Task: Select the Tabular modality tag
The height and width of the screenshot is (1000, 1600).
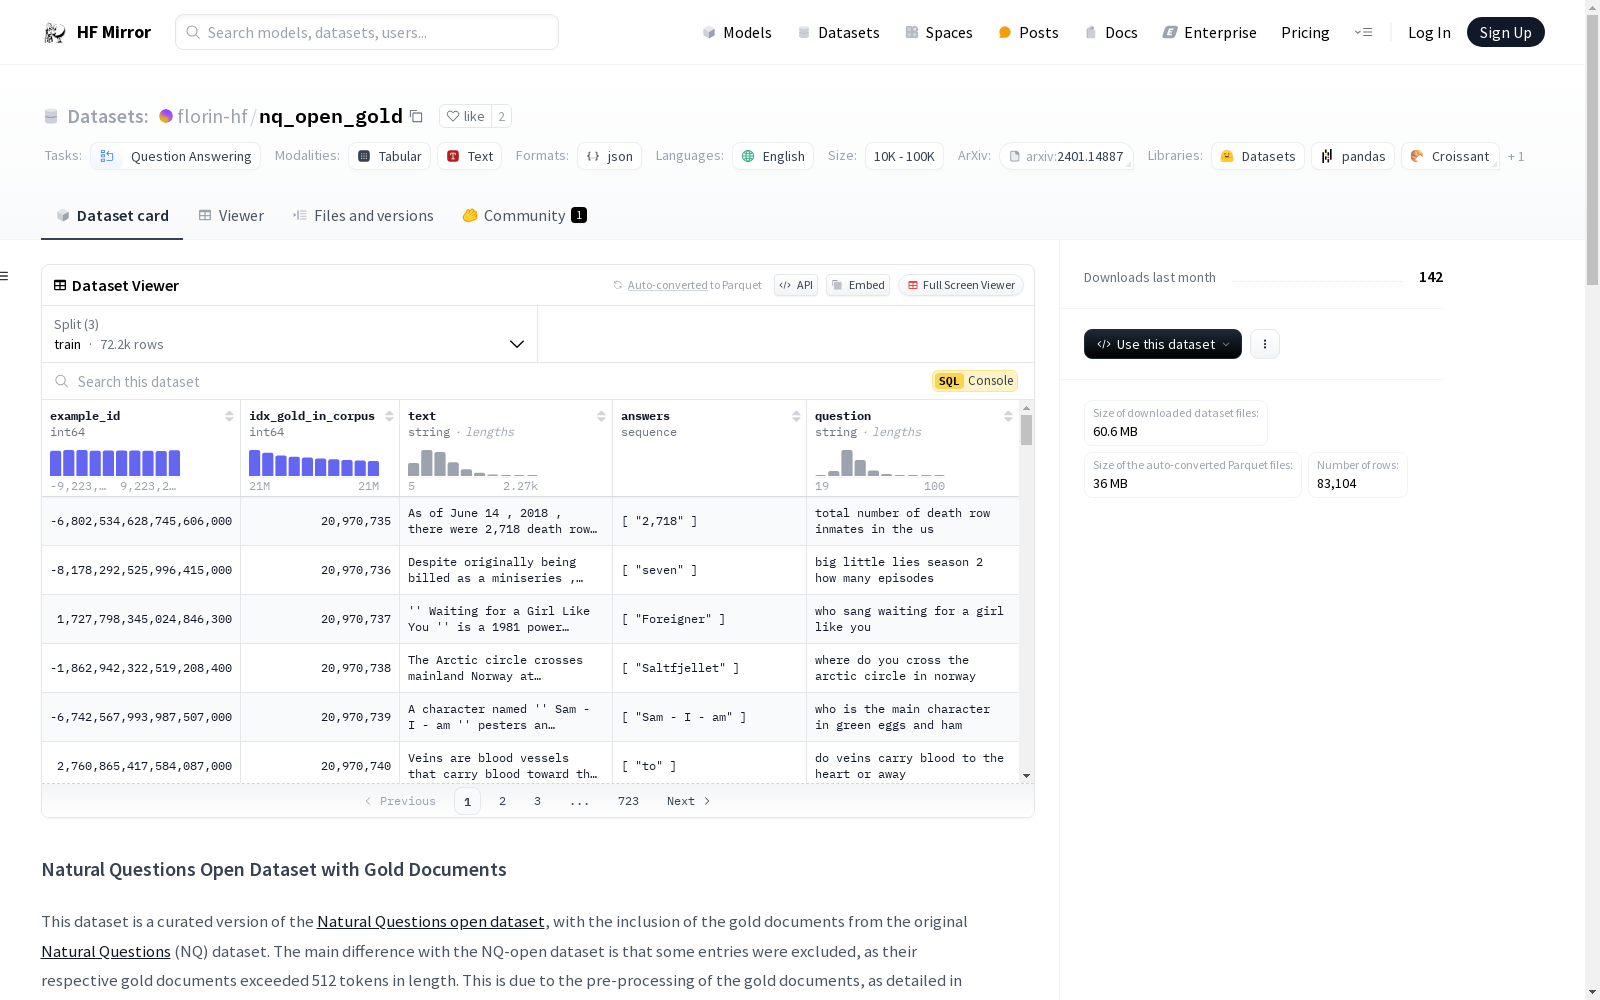Action: pos(390,156)
